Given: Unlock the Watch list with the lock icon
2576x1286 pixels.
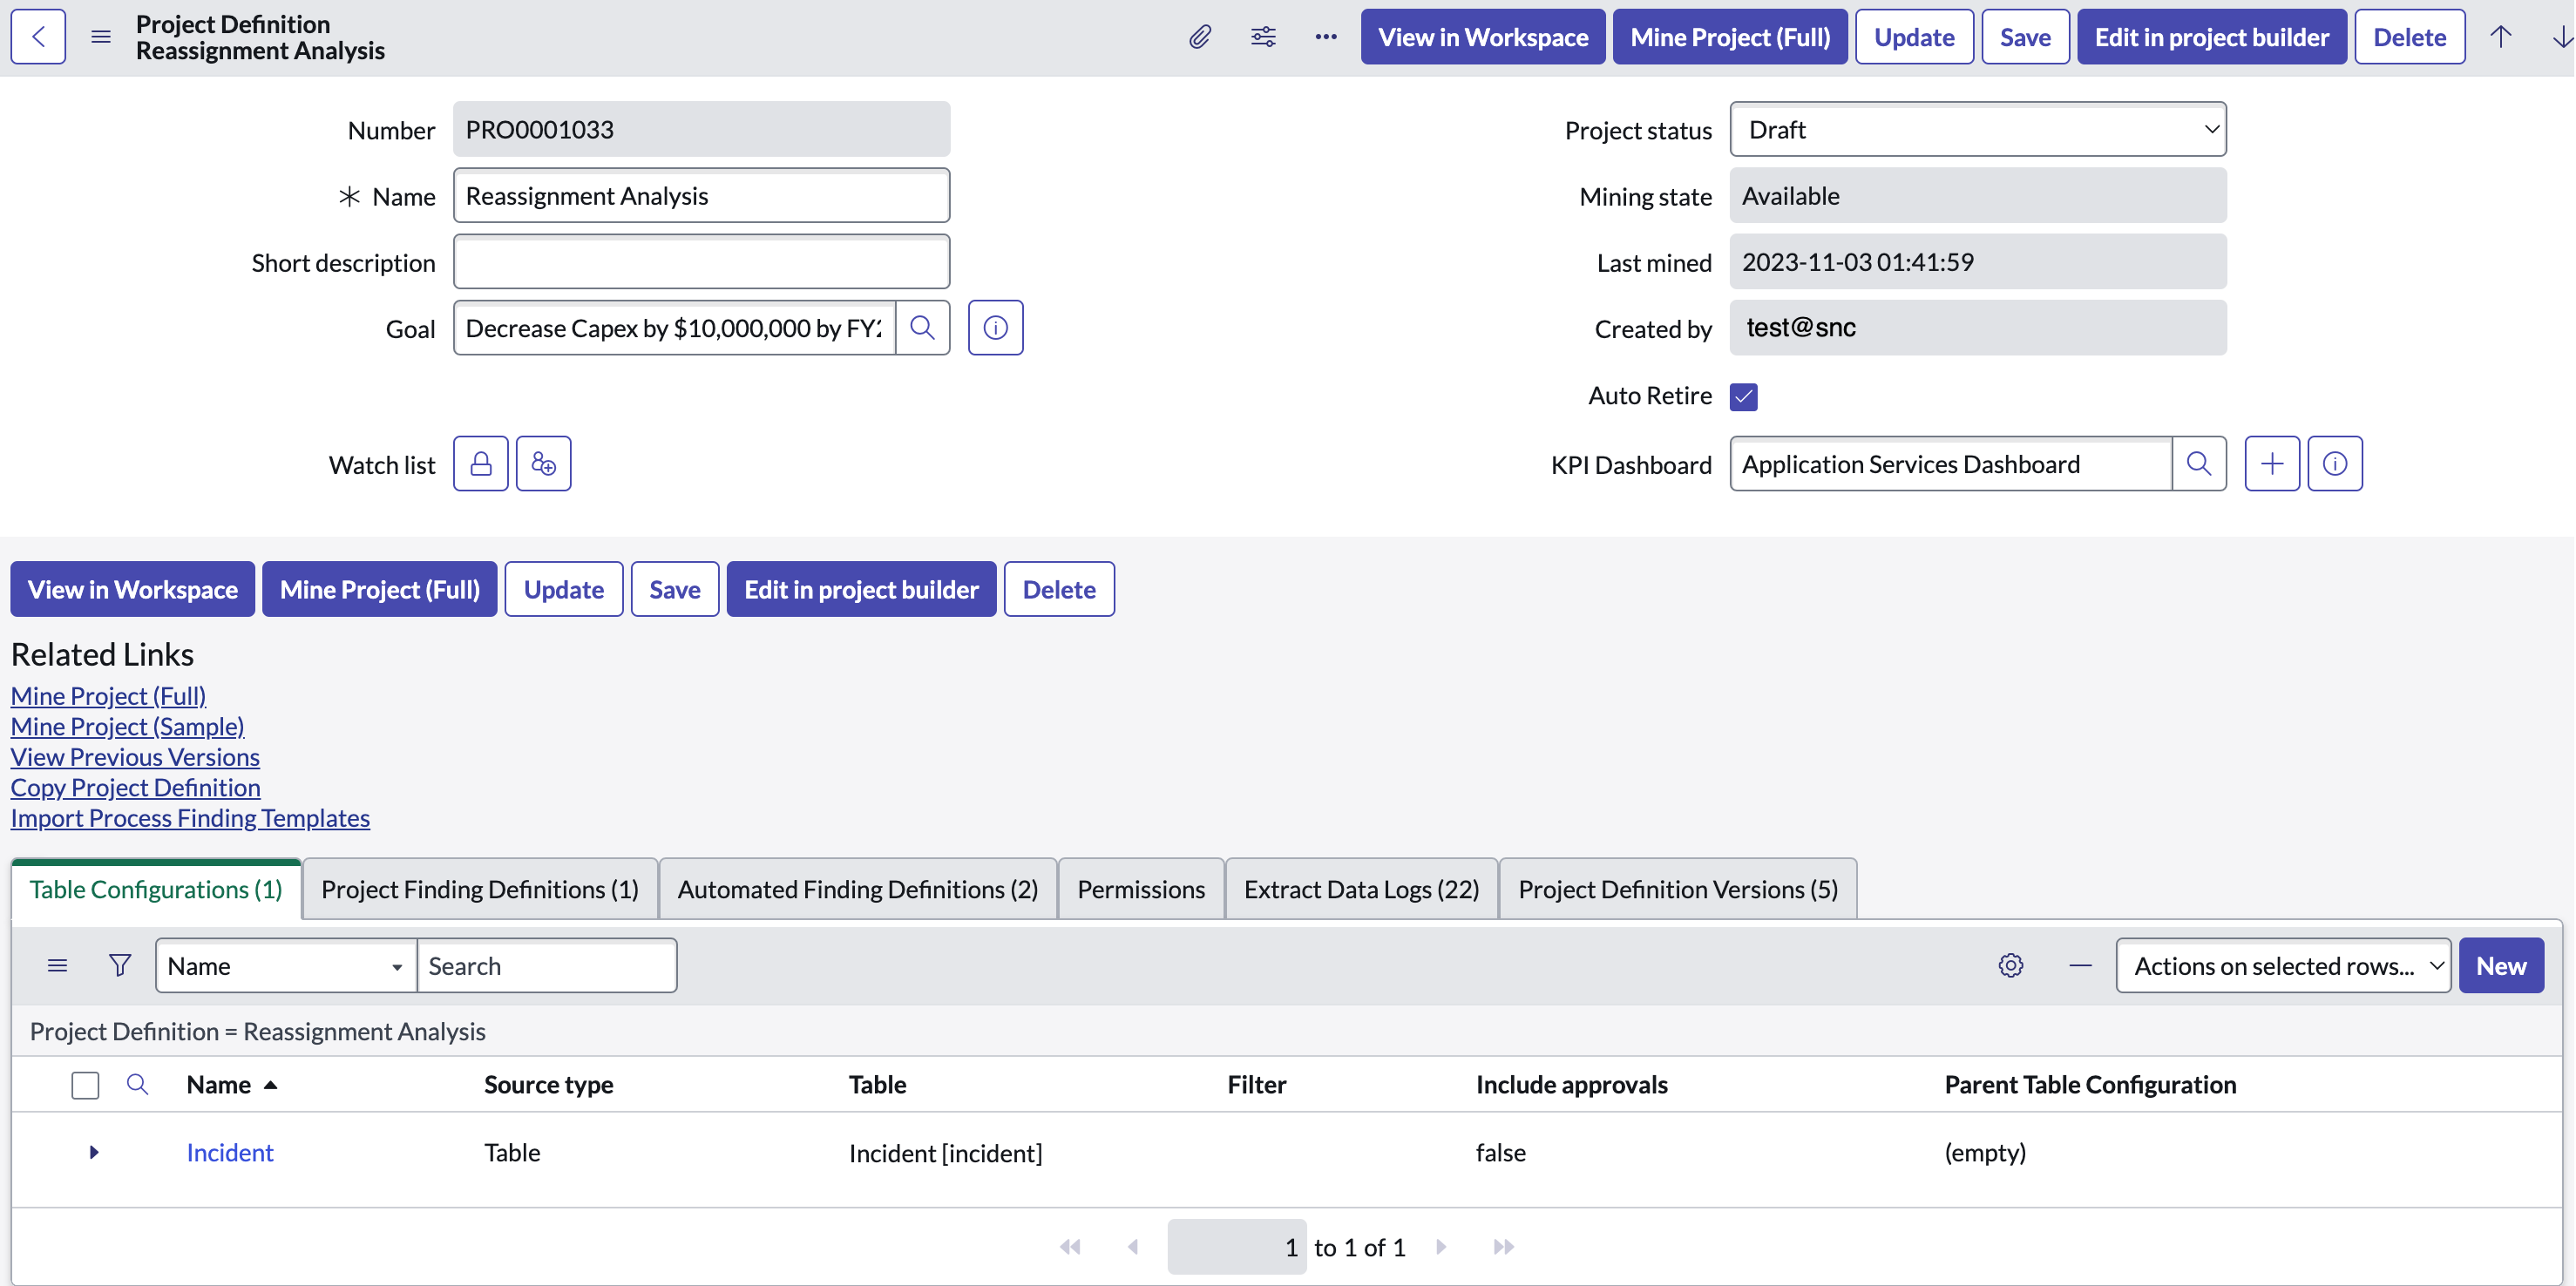Looking at the screenshot, I should (x=481, y=463).
